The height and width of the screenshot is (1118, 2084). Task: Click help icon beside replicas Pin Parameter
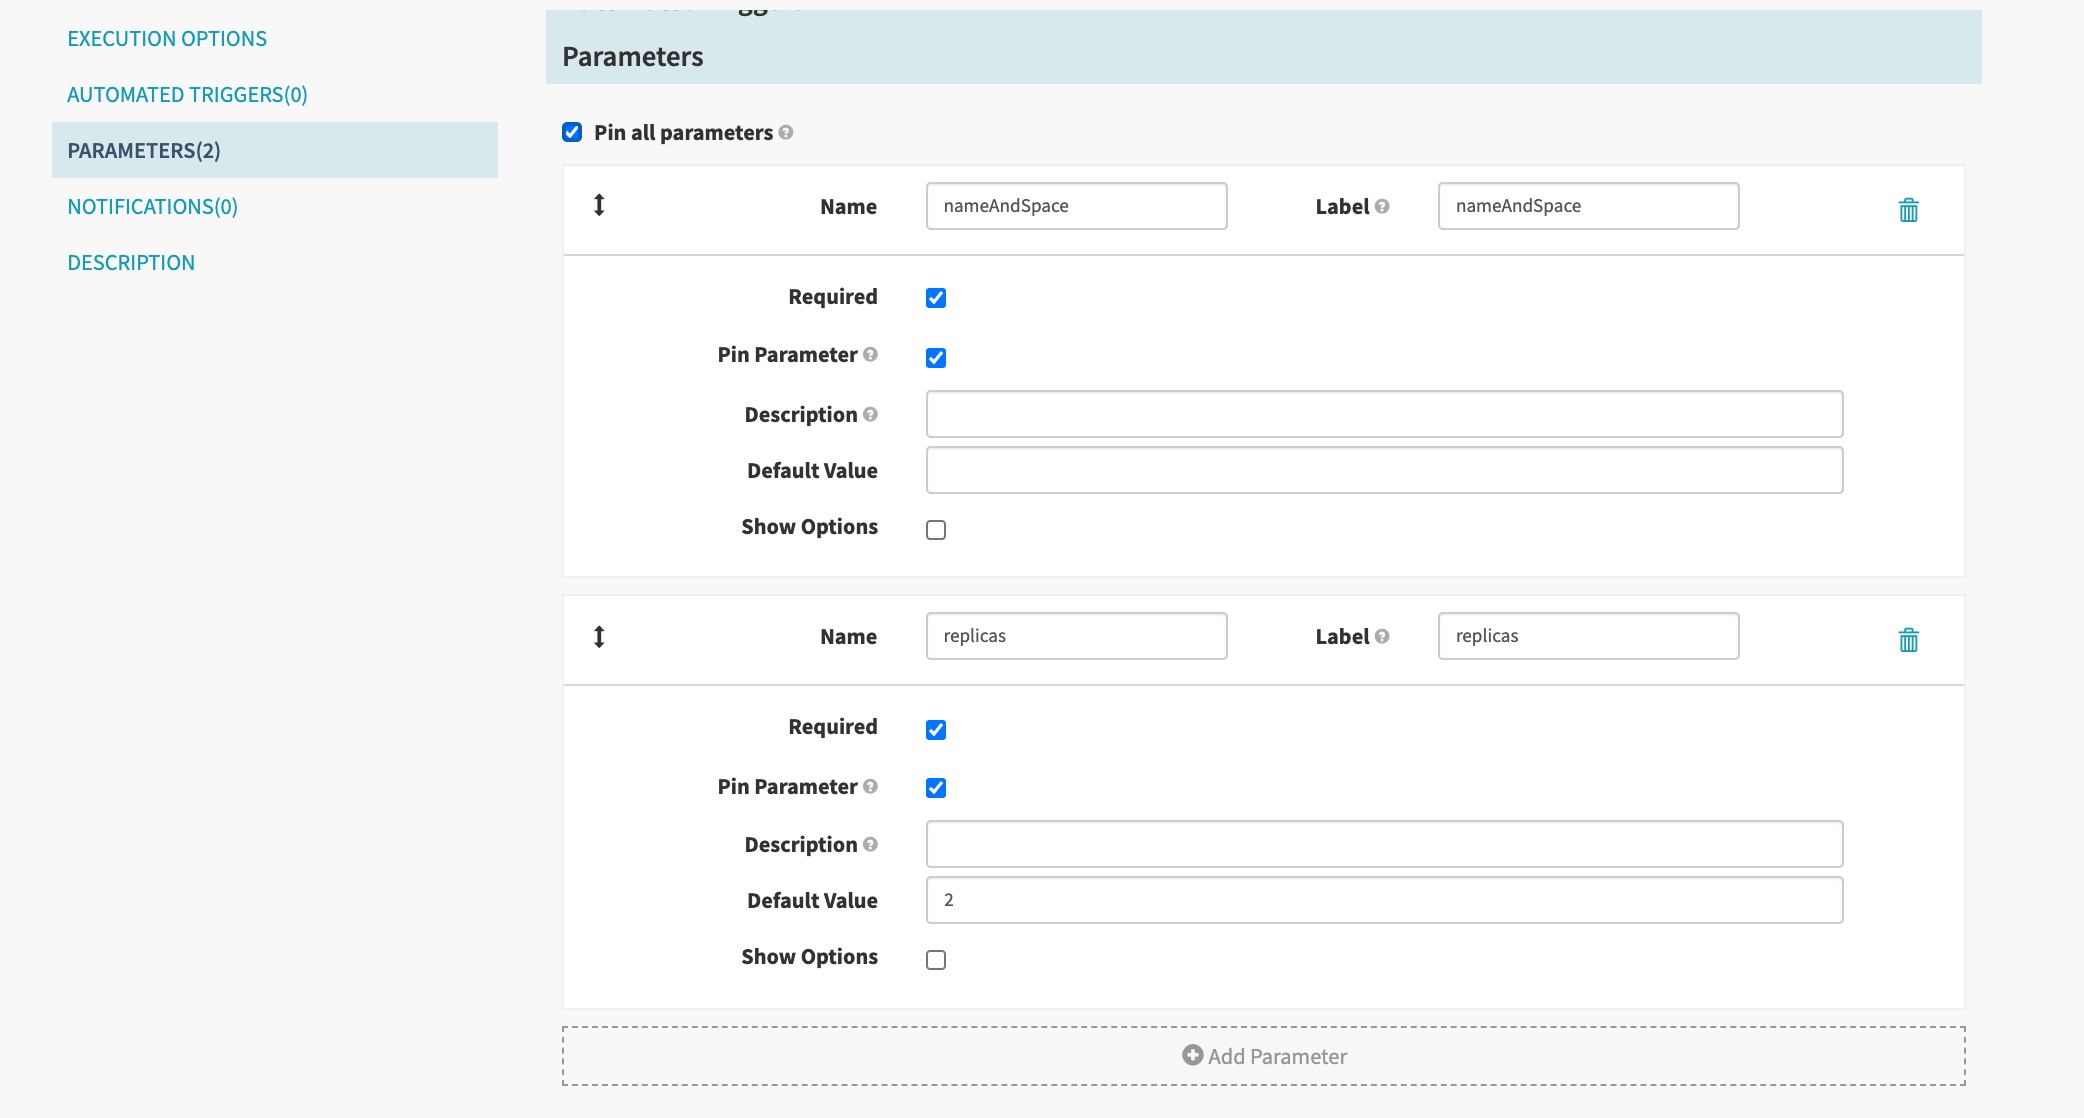click(x=871, y=787)
